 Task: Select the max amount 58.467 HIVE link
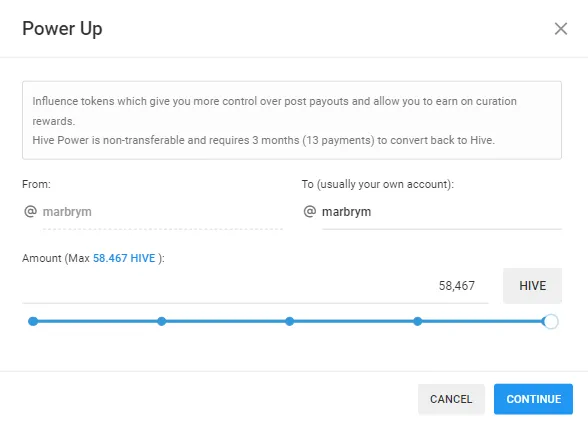coord(124,258)
